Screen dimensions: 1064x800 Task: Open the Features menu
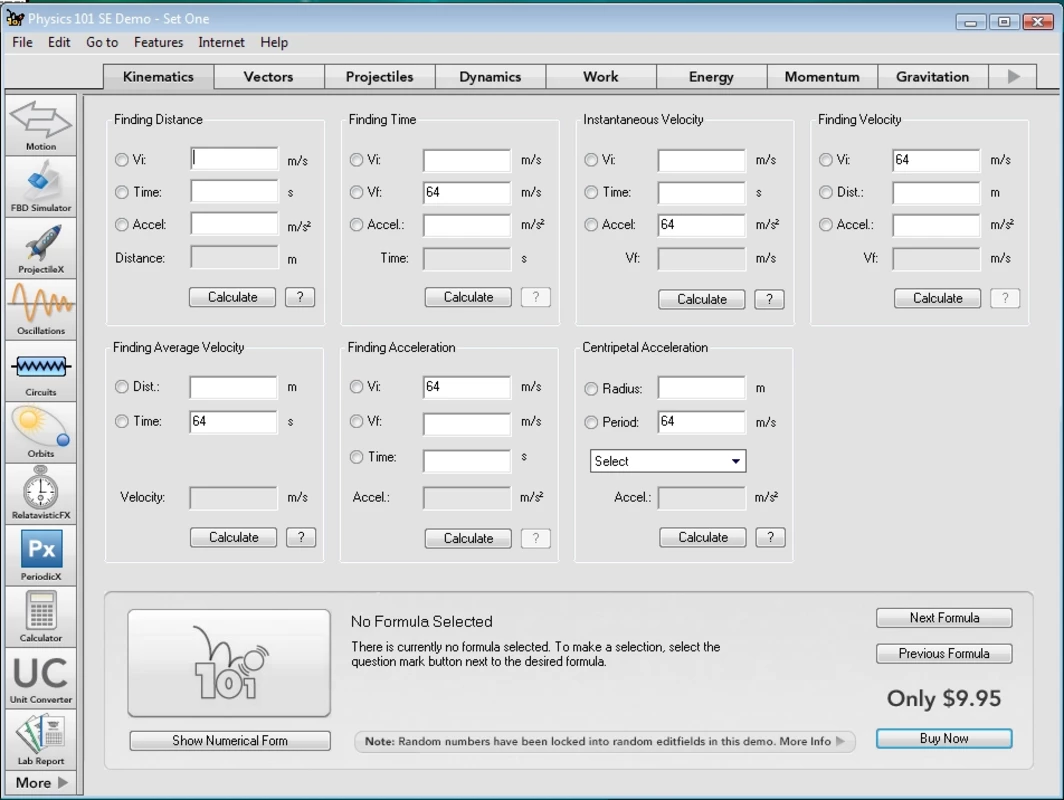(158, 42)
